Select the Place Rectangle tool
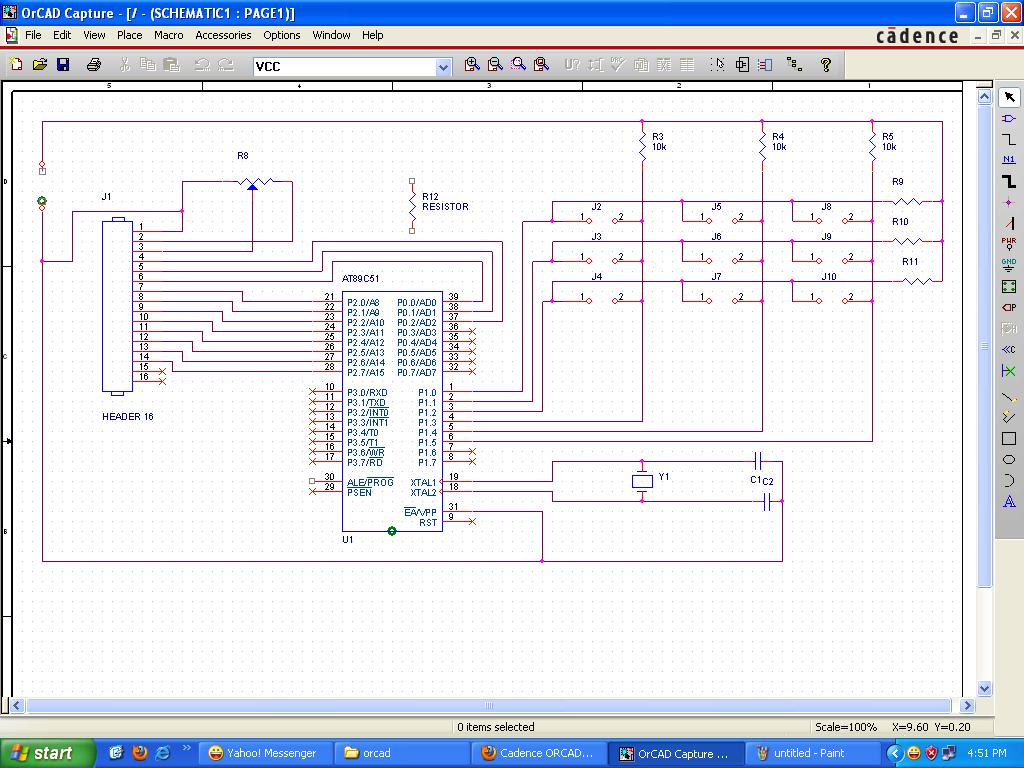 1009,439
